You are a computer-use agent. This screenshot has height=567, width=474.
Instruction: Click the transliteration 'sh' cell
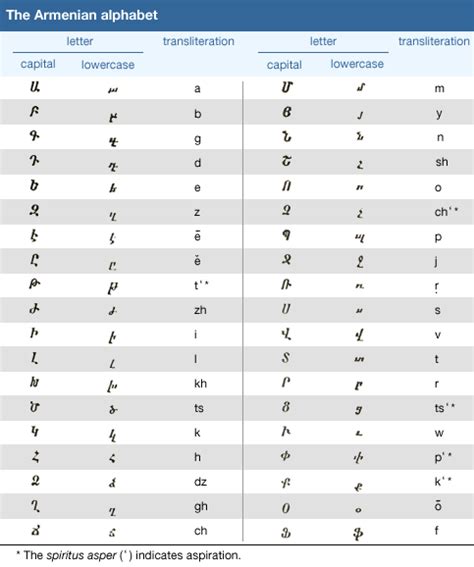pos(442,162)
